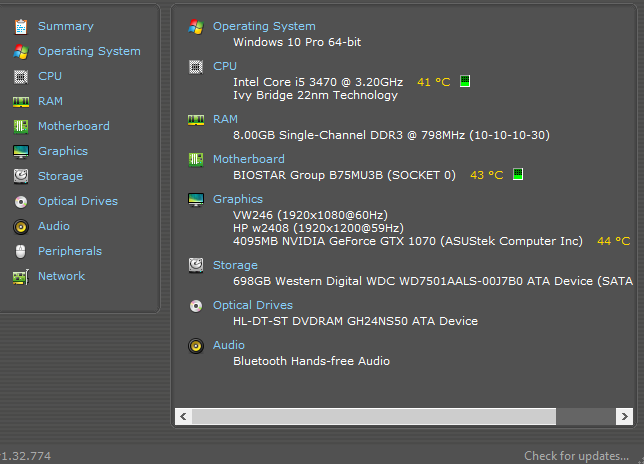Click the green CPU temperature indicator icon

(x=465, y=81)
